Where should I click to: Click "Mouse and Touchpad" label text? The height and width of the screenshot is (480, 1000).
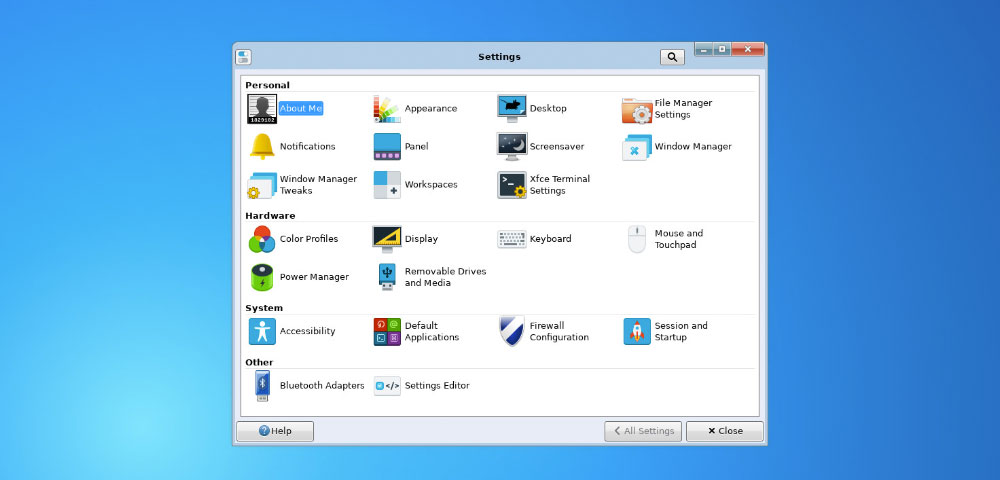tap(679, 239)
